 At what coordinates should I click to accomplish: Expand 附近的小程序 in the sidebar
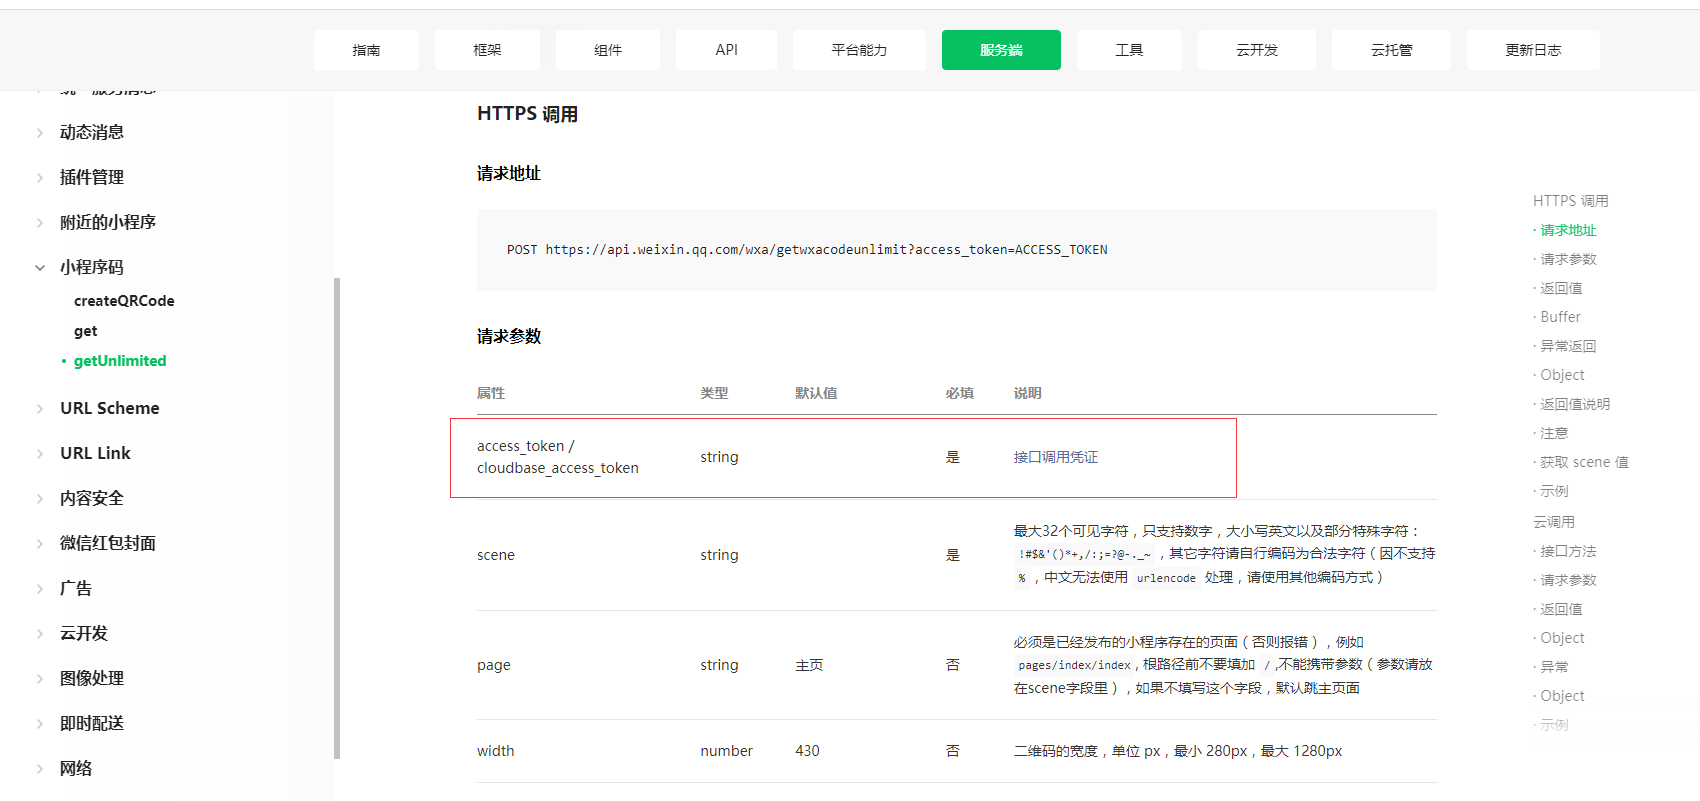pos(108,222)
